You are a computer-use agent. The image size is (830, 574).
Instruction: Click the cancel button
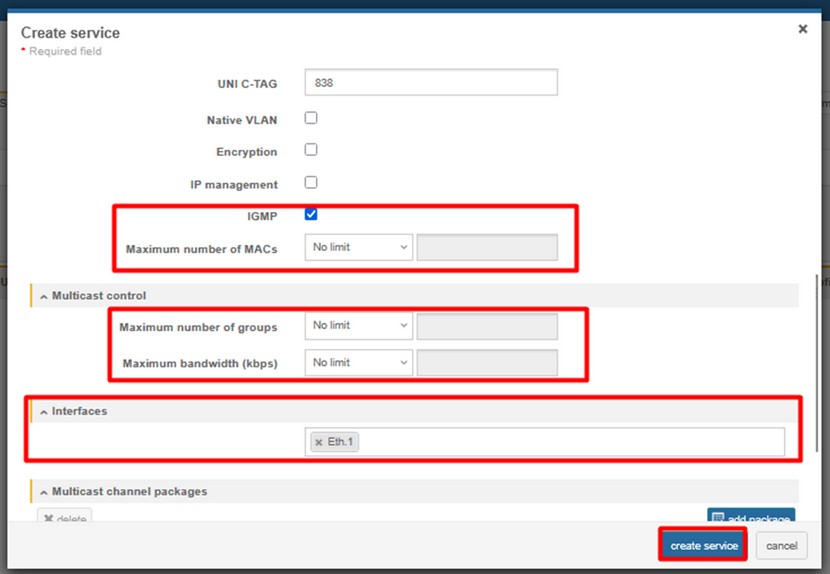(x=781, y=546)
